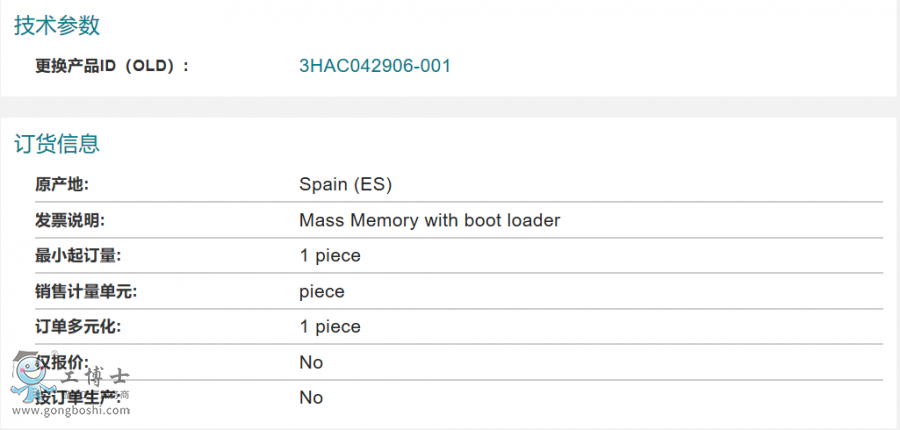Click the 最小起订量 field label
Screen dimensions: 900x430
[x=78, y=256]
